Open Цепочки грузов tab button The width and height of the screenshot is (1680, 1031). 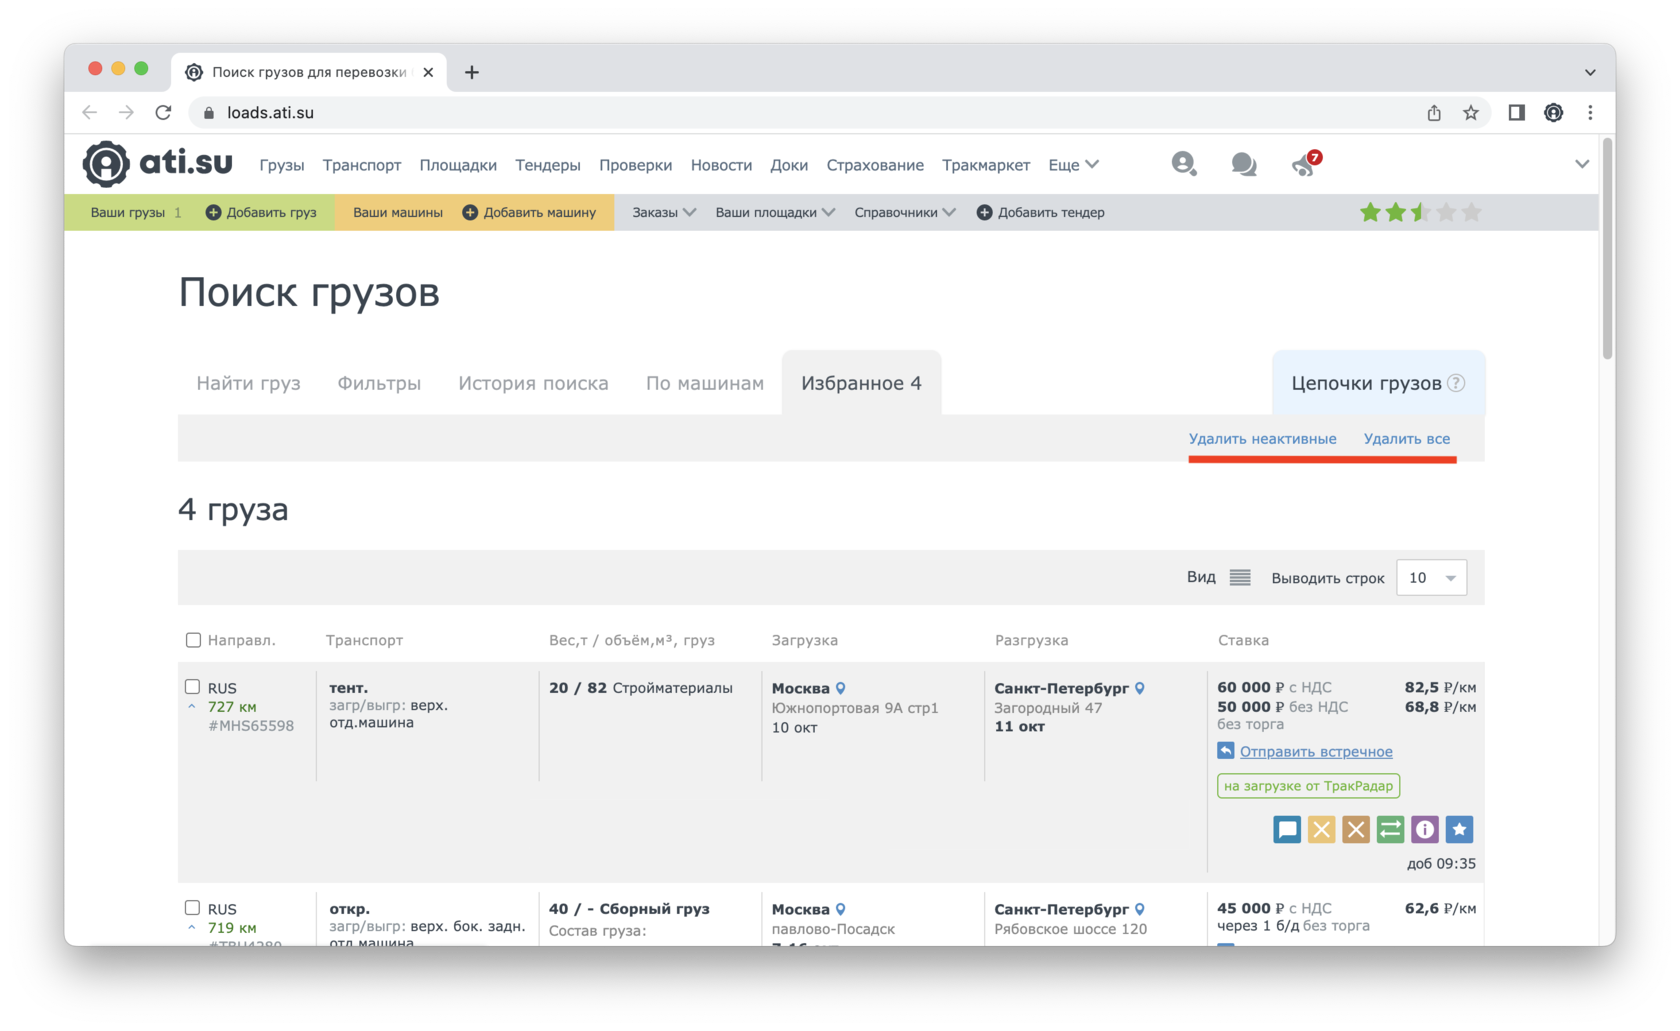1378,383
